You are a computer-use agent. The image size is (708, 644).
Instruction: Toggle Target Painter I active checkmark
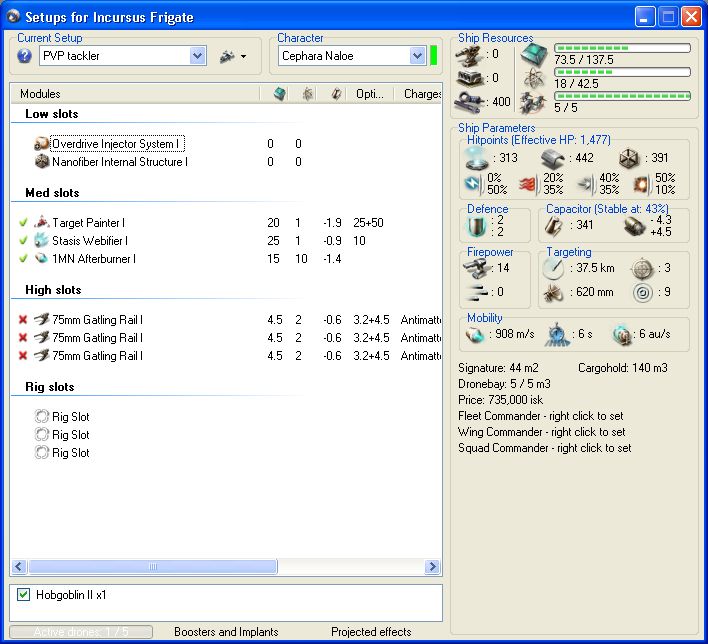coord(23,223)
